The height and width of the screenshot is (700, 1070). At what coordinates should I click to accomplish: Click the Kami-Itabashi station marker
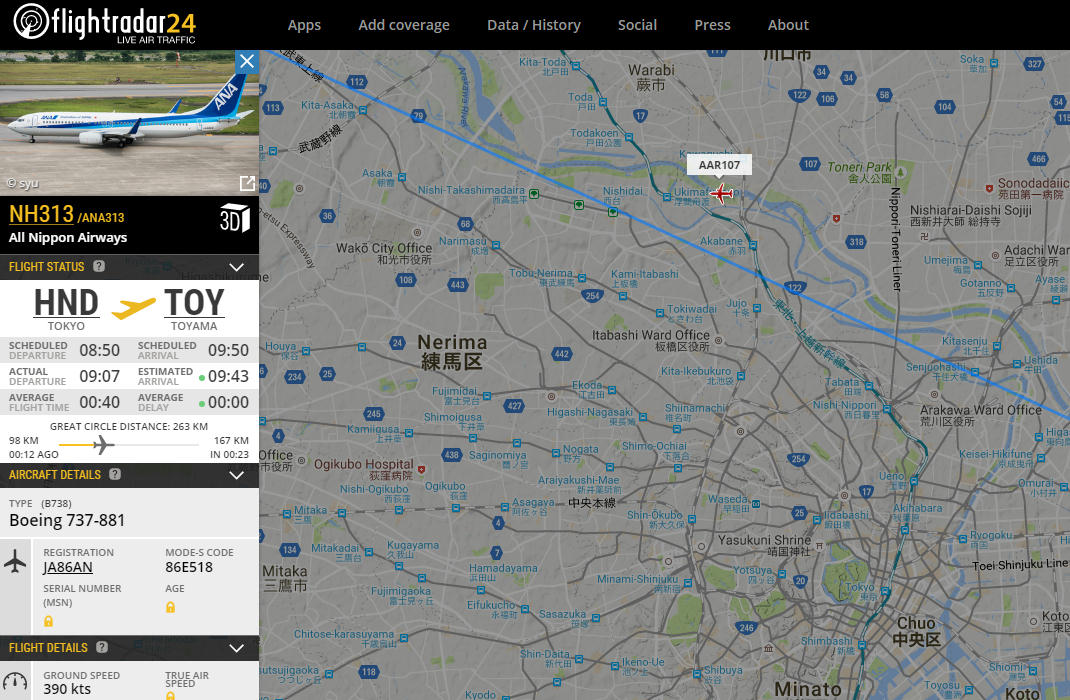[x=622, y=296]
